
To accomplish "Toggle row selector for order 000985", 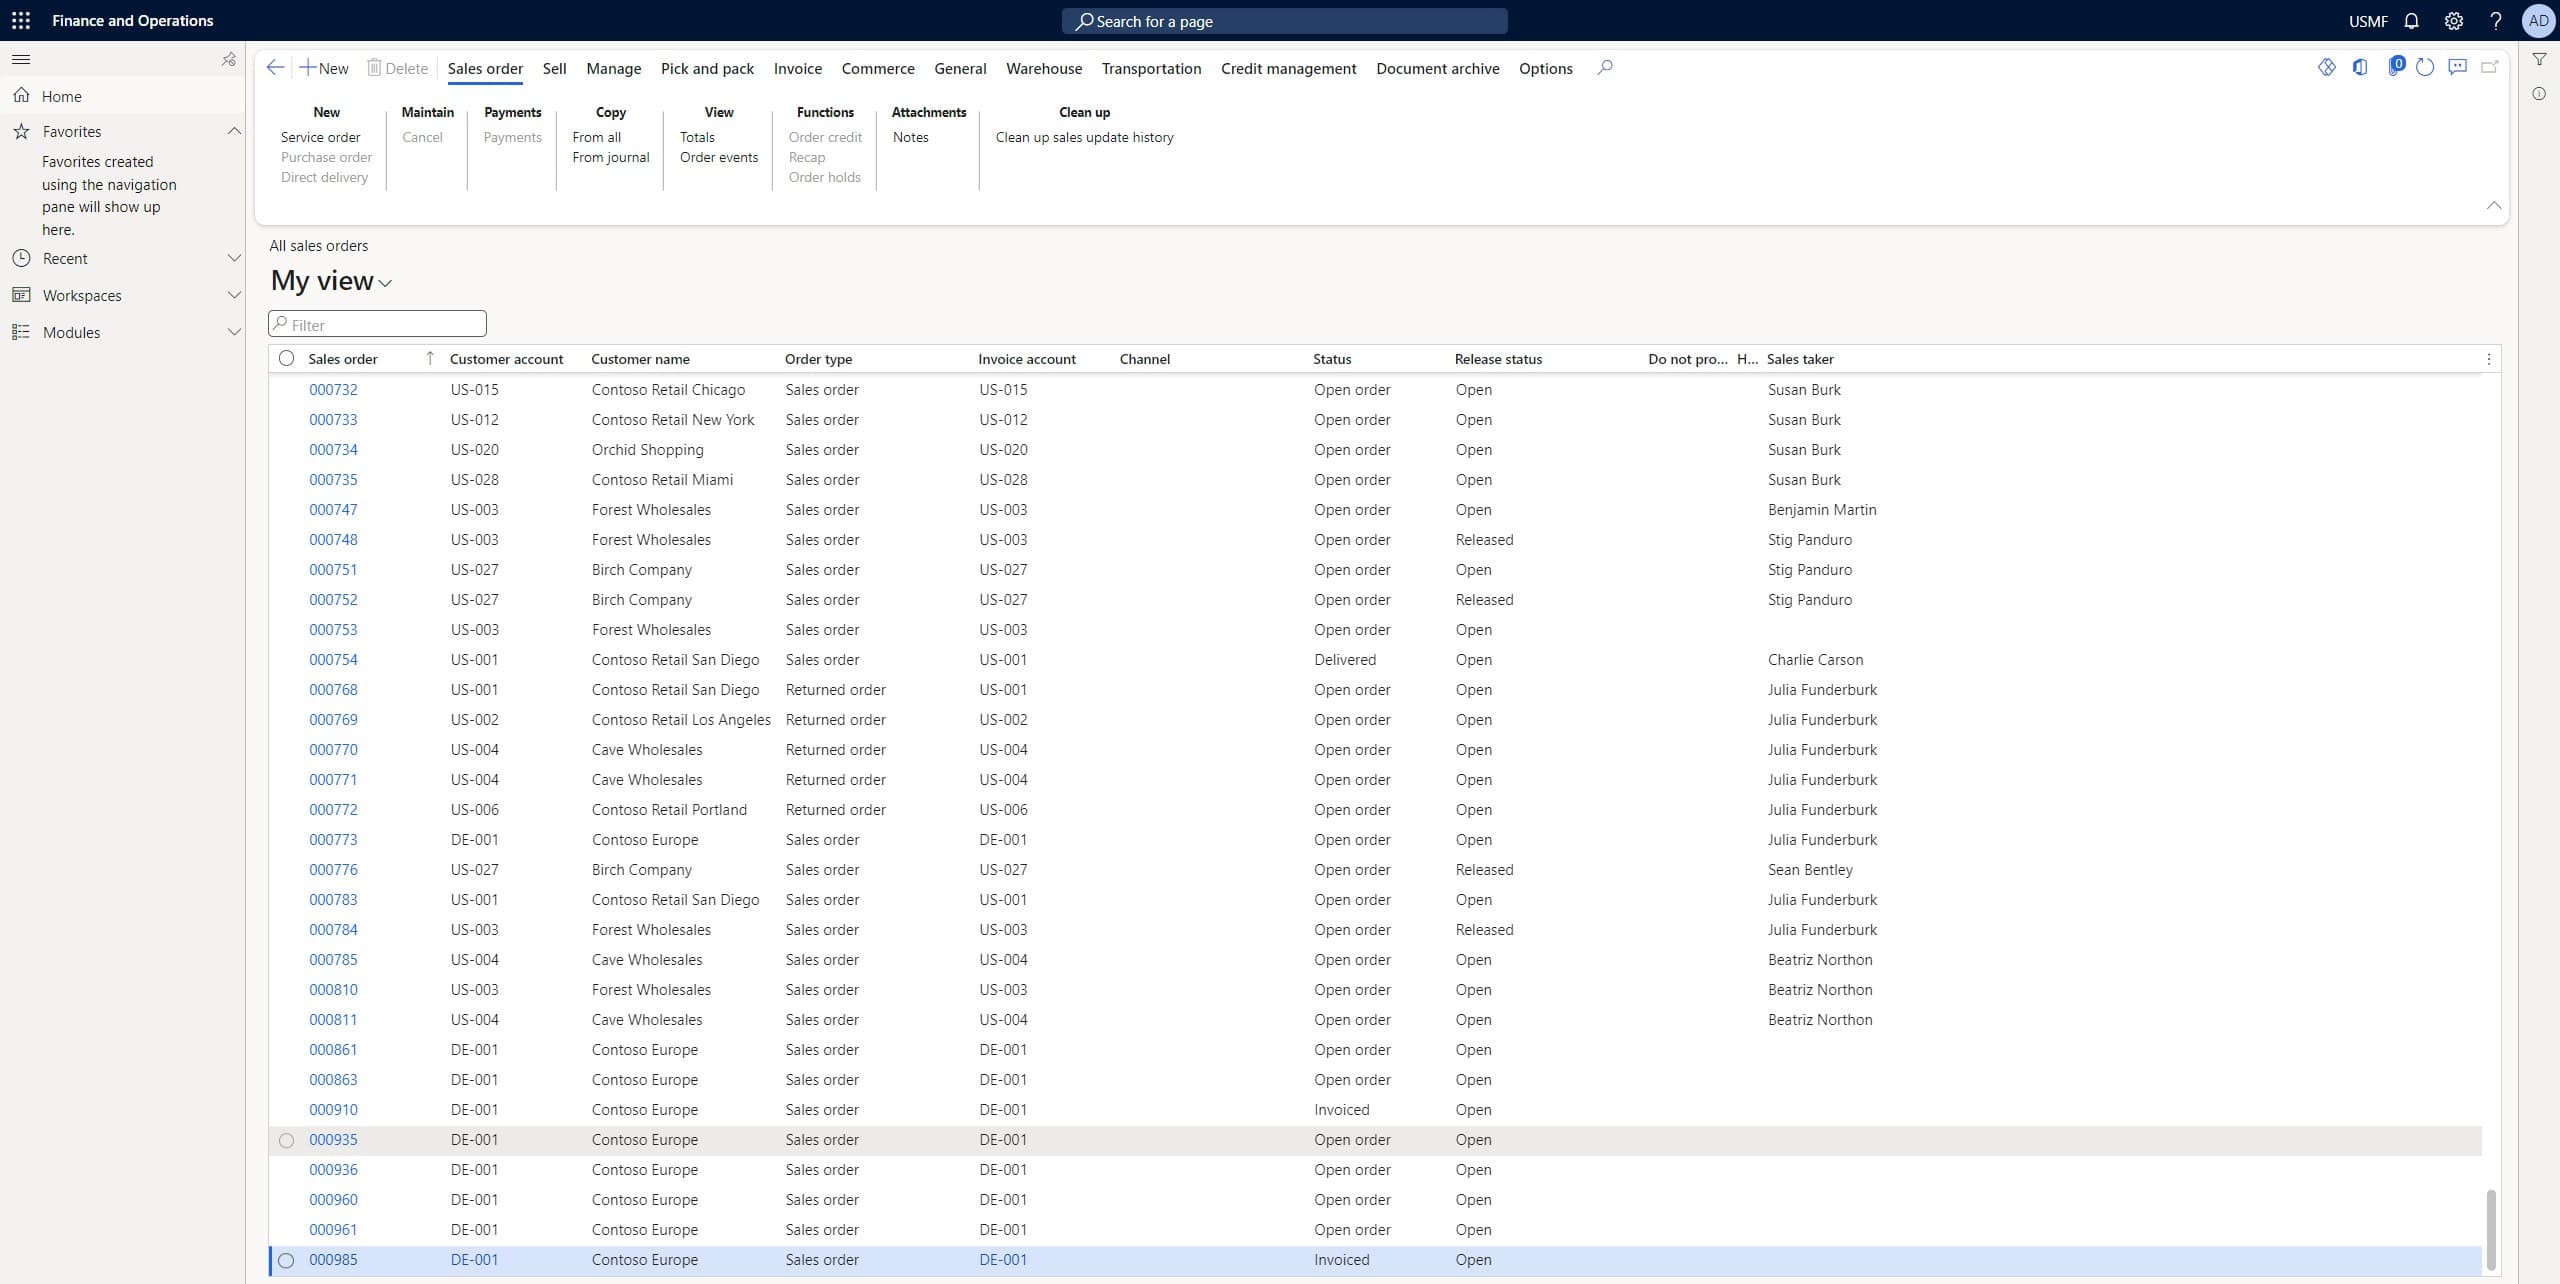I will (x=286, y=1260).
